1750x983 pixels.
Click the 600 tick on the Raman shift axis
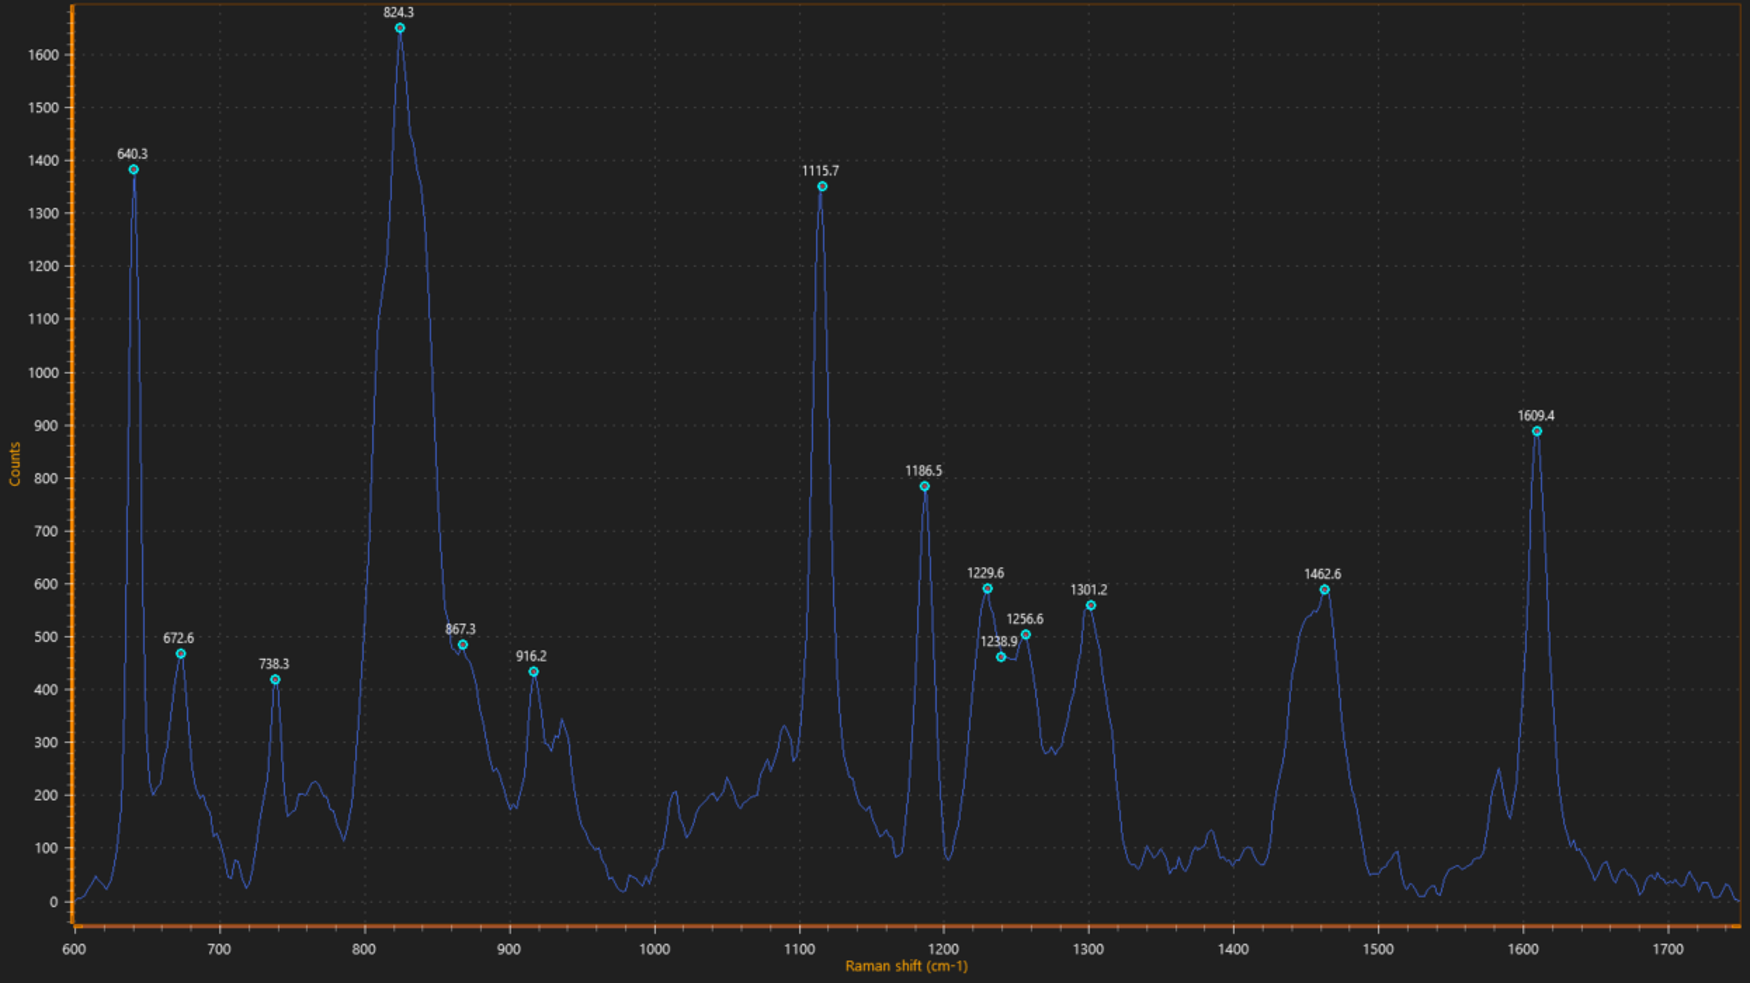click(74, 949)
